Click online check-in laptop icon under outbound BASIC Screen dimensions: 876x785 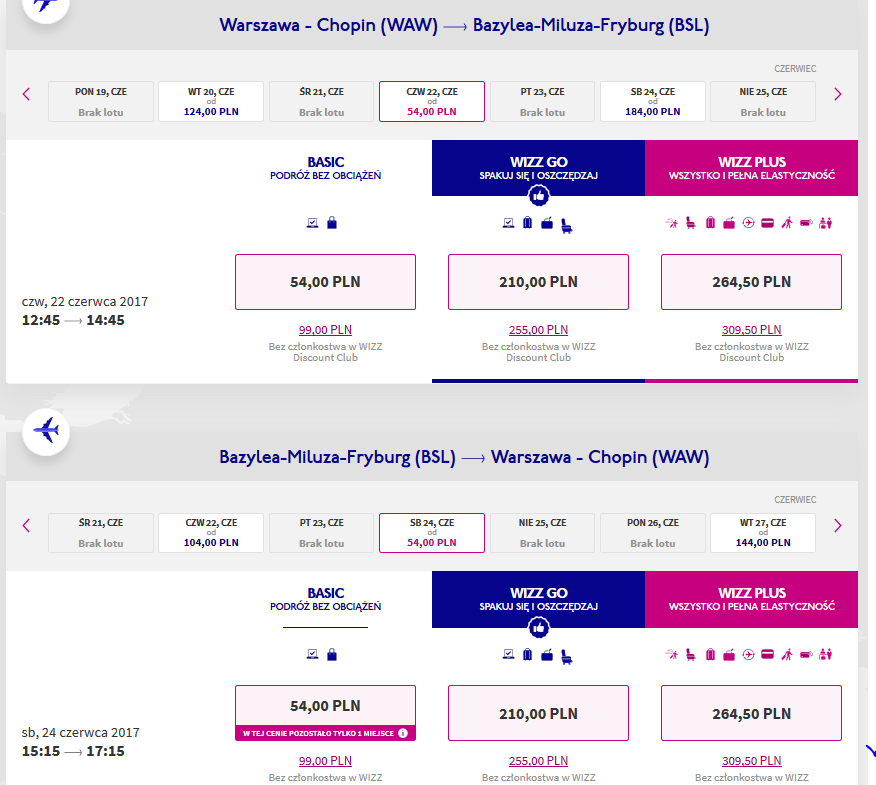(x=312, y=223)
